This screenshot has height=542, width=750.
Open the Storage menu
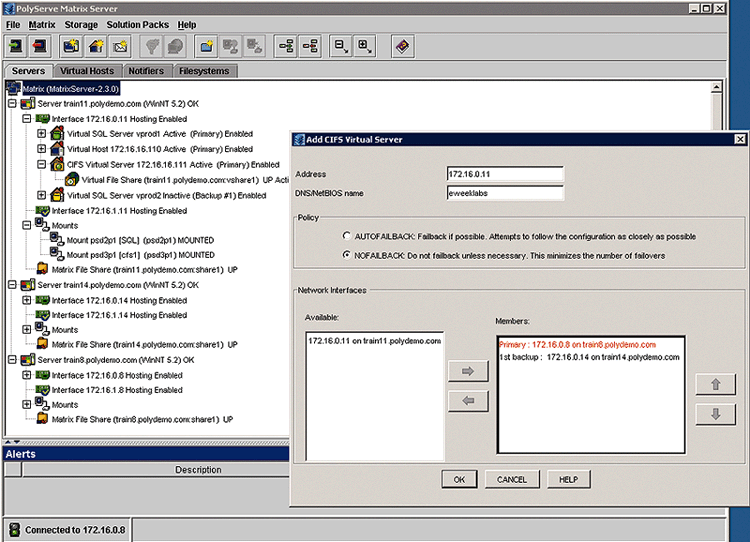pyautogui.click(x=81, y=25)
